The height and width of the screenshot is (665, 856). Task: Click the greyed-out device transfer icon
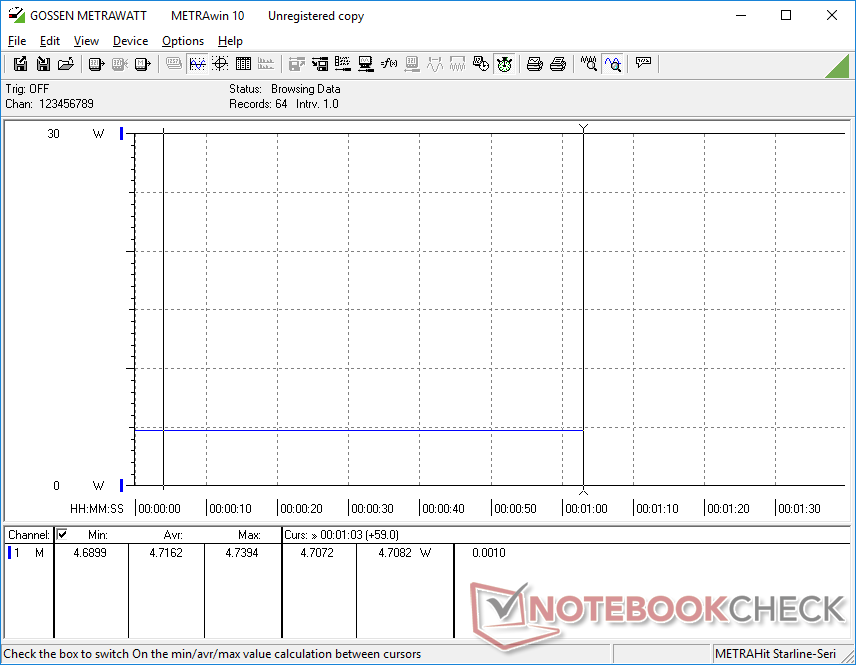coord(412,64)
